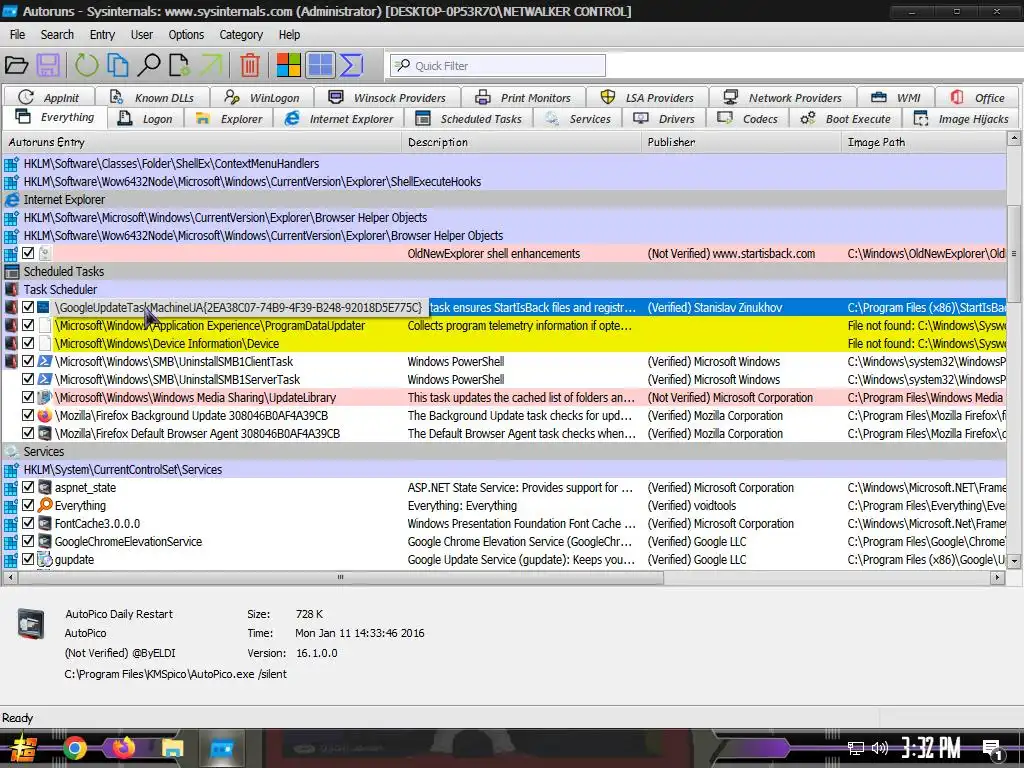The image size is (1024, 768).
Task: Click the vertical scrollbar down arrow
Action: click(x=1014, y=561)
